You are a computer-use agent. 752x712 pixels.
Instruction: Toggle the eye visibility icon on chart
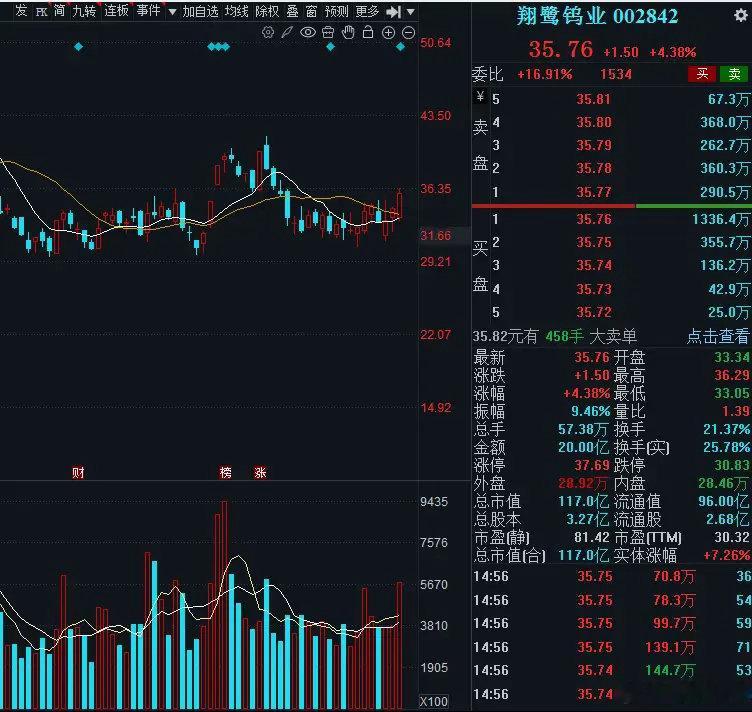point(308,33)
